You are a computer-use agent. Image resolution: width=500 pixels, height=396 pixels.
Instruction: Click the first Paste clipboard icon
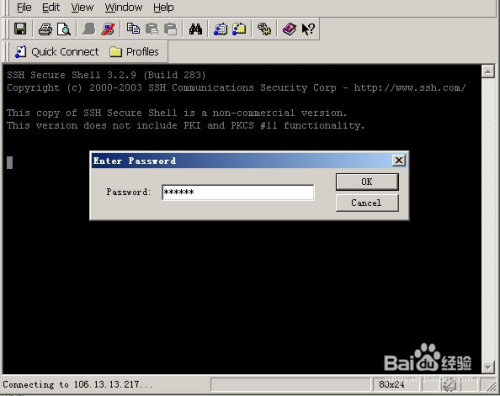pos(152,29)
